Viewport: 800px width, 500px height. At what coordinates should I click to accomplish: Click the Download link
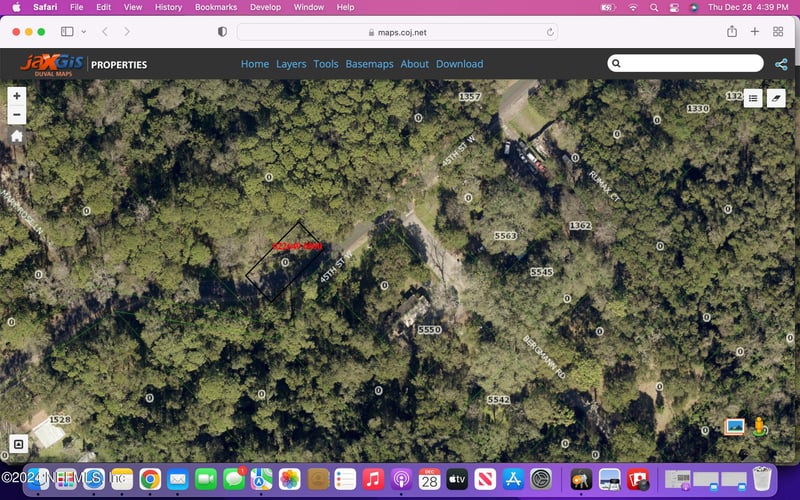click(459, 64)
